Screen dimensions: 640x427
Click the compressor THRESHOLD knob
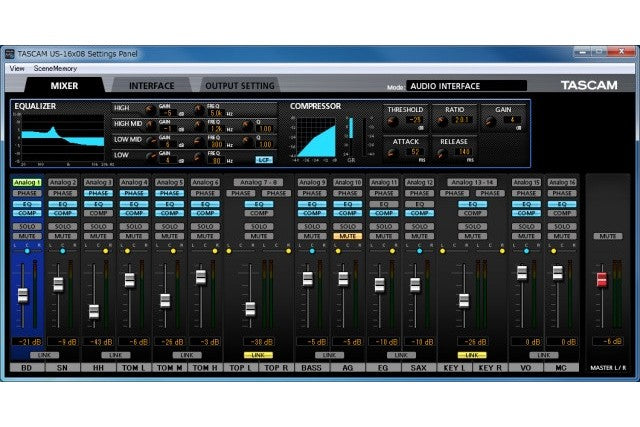(x=393, y=121)
